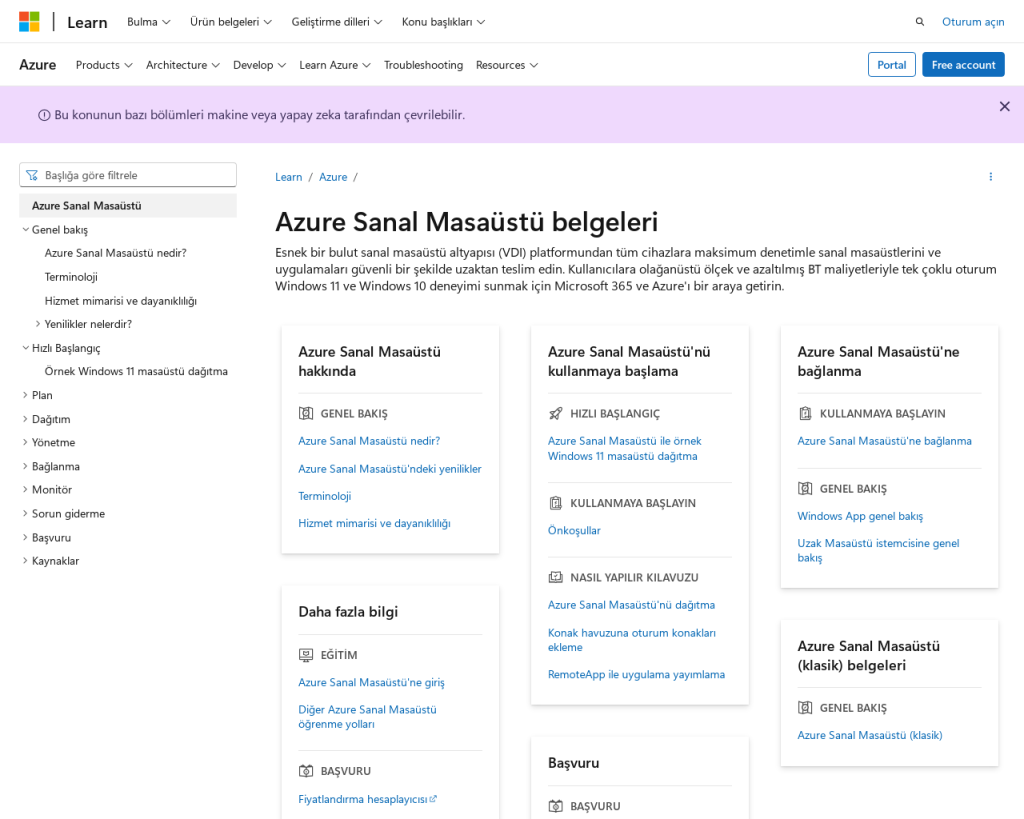
Task: Expand the Bağlanma section
Action: coord(51,466)
